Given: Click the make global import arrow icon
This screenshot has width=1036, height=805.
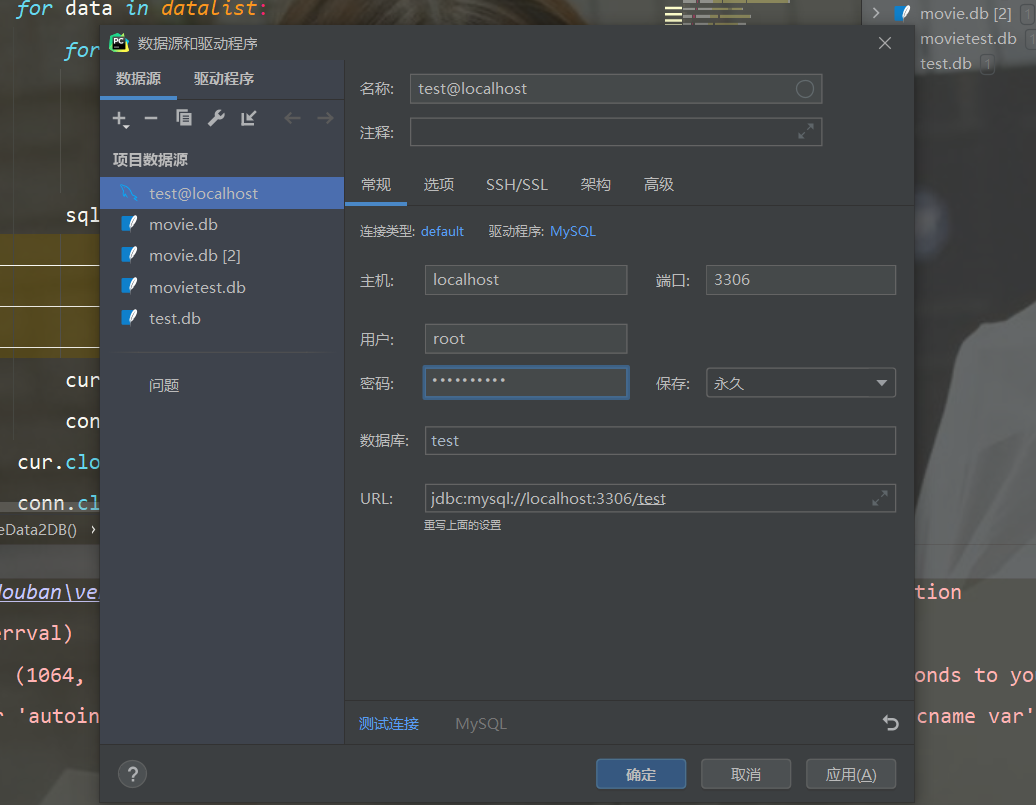Looking at the screenshot, I should tap(248, 118).
